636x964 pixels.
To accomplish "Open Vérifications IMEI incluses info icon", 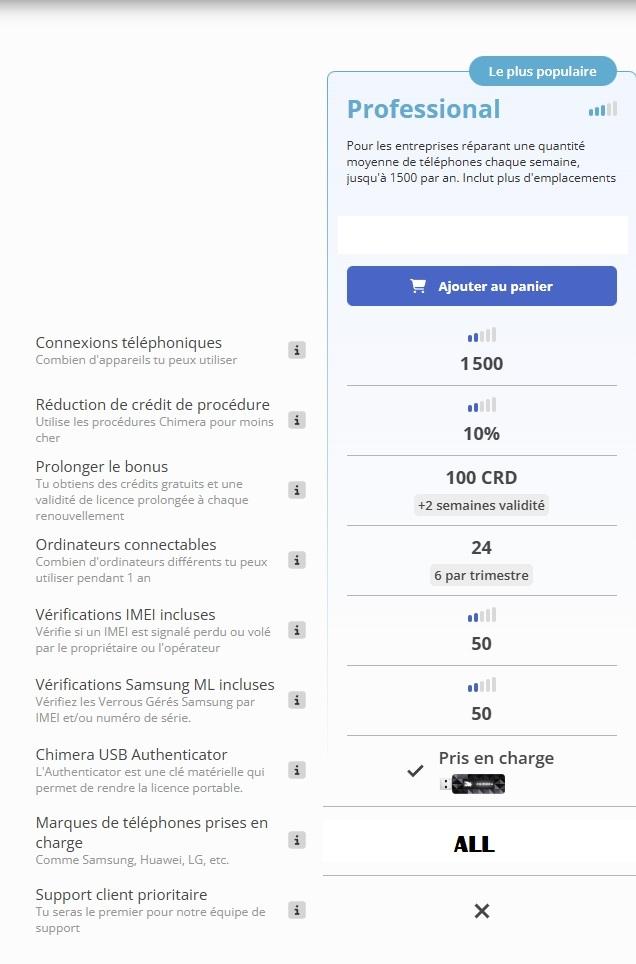I will [x=297, y=630].
